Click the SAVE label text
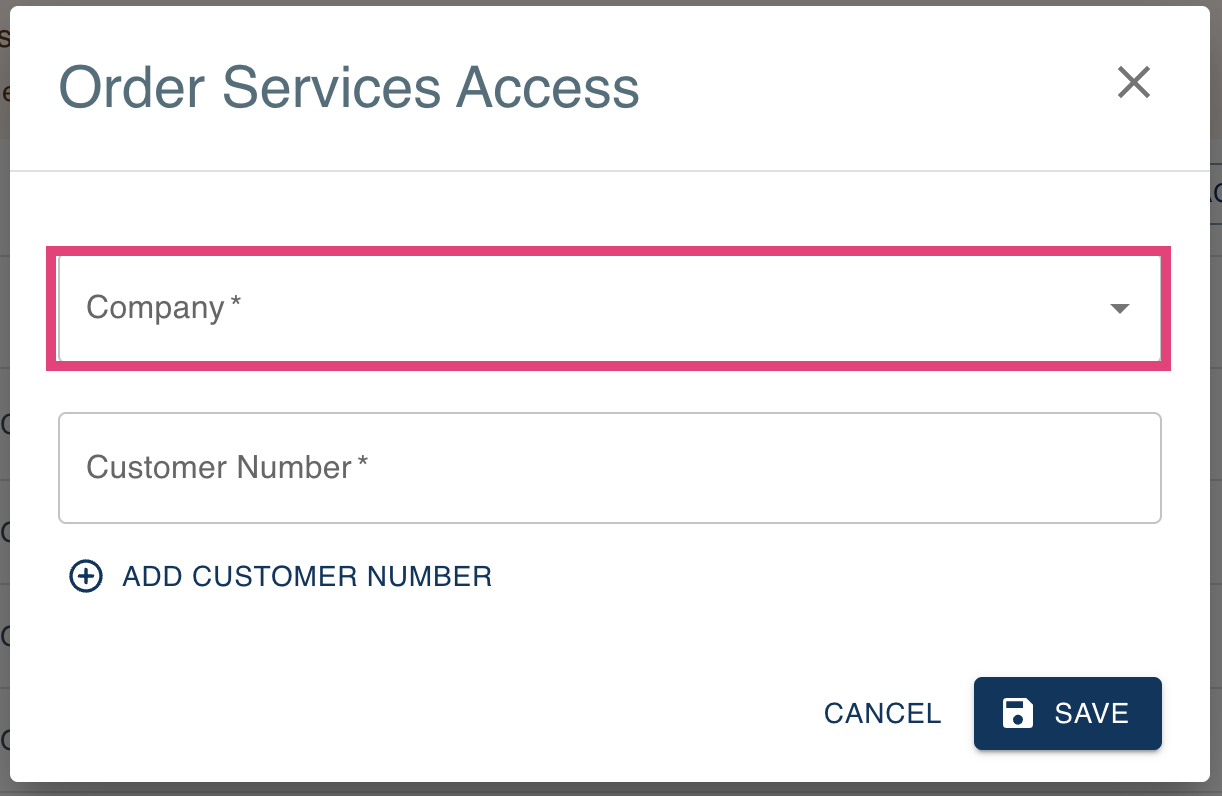This screenshot has width=1222, height=796. pyautogui.click(x=1092, y=713)
